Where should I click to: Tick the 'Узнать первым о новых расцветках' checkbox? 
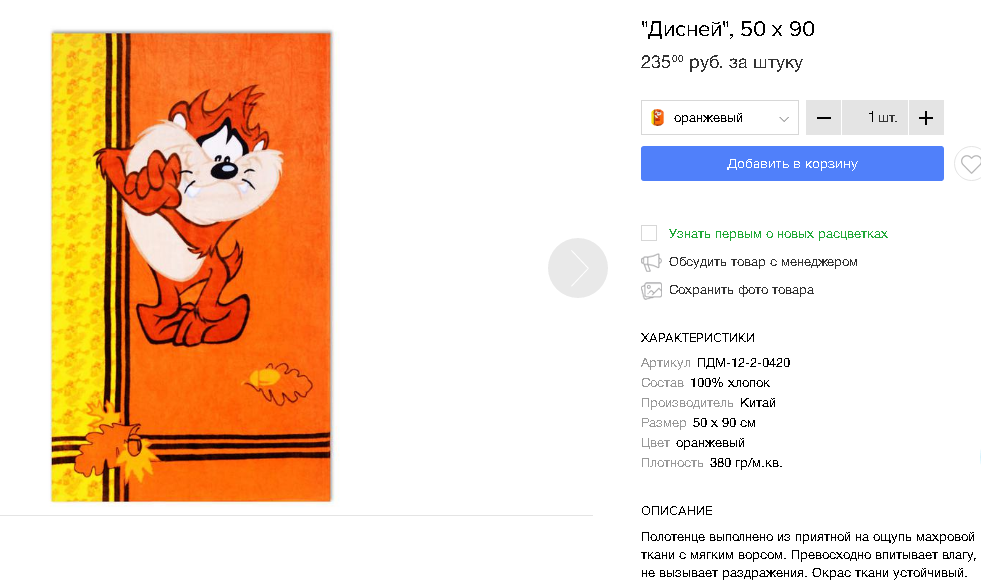(x=649, y=233)
